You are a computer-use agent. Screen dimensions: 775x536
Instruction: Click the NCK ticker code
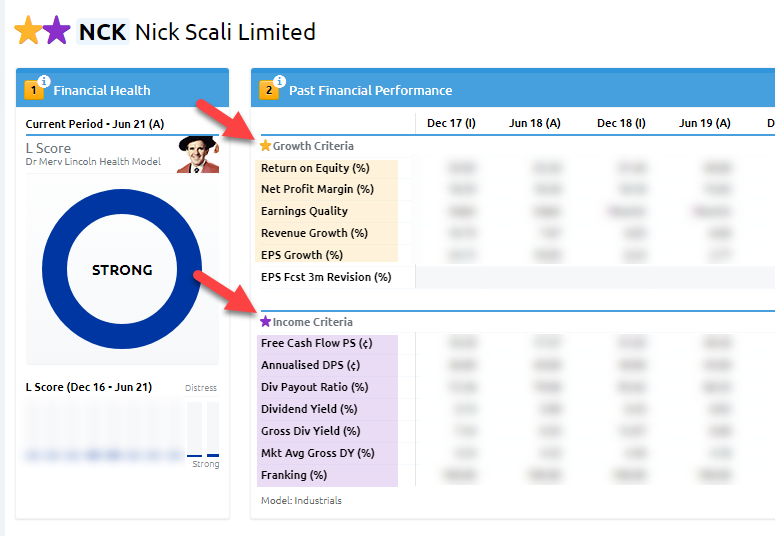[x=102, y=32]
